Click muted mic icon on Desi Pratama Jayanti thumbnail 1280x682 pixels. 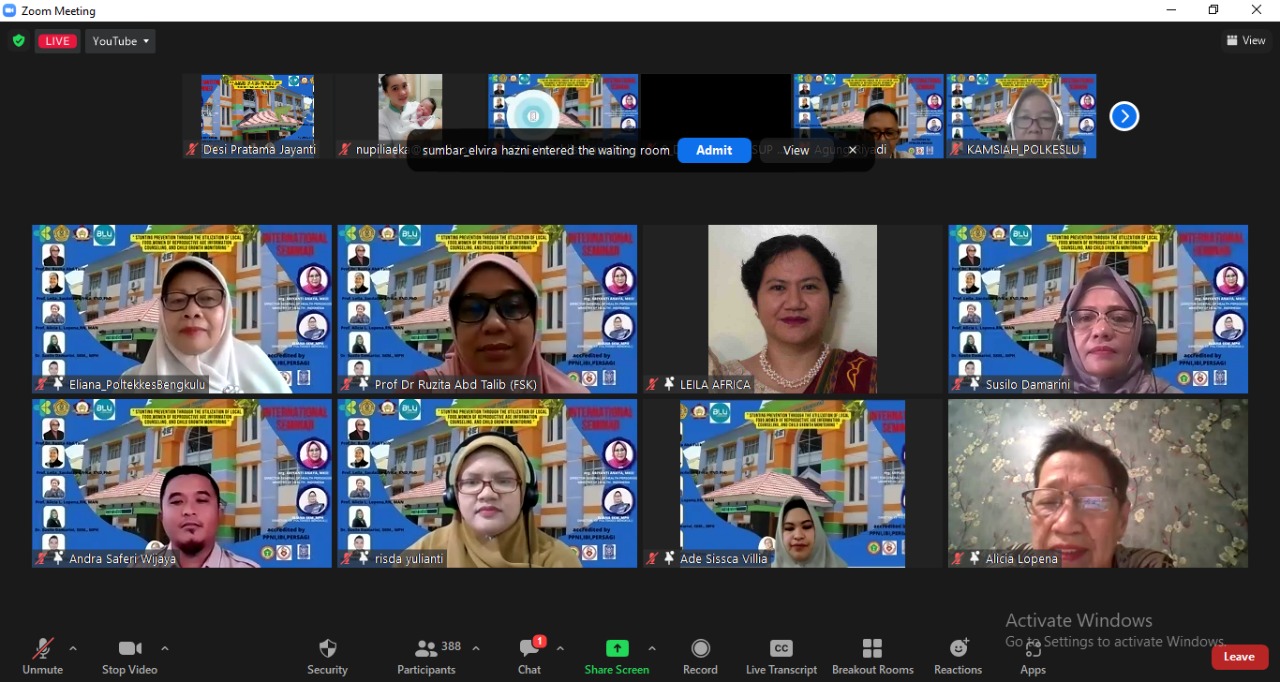[192, 150]
